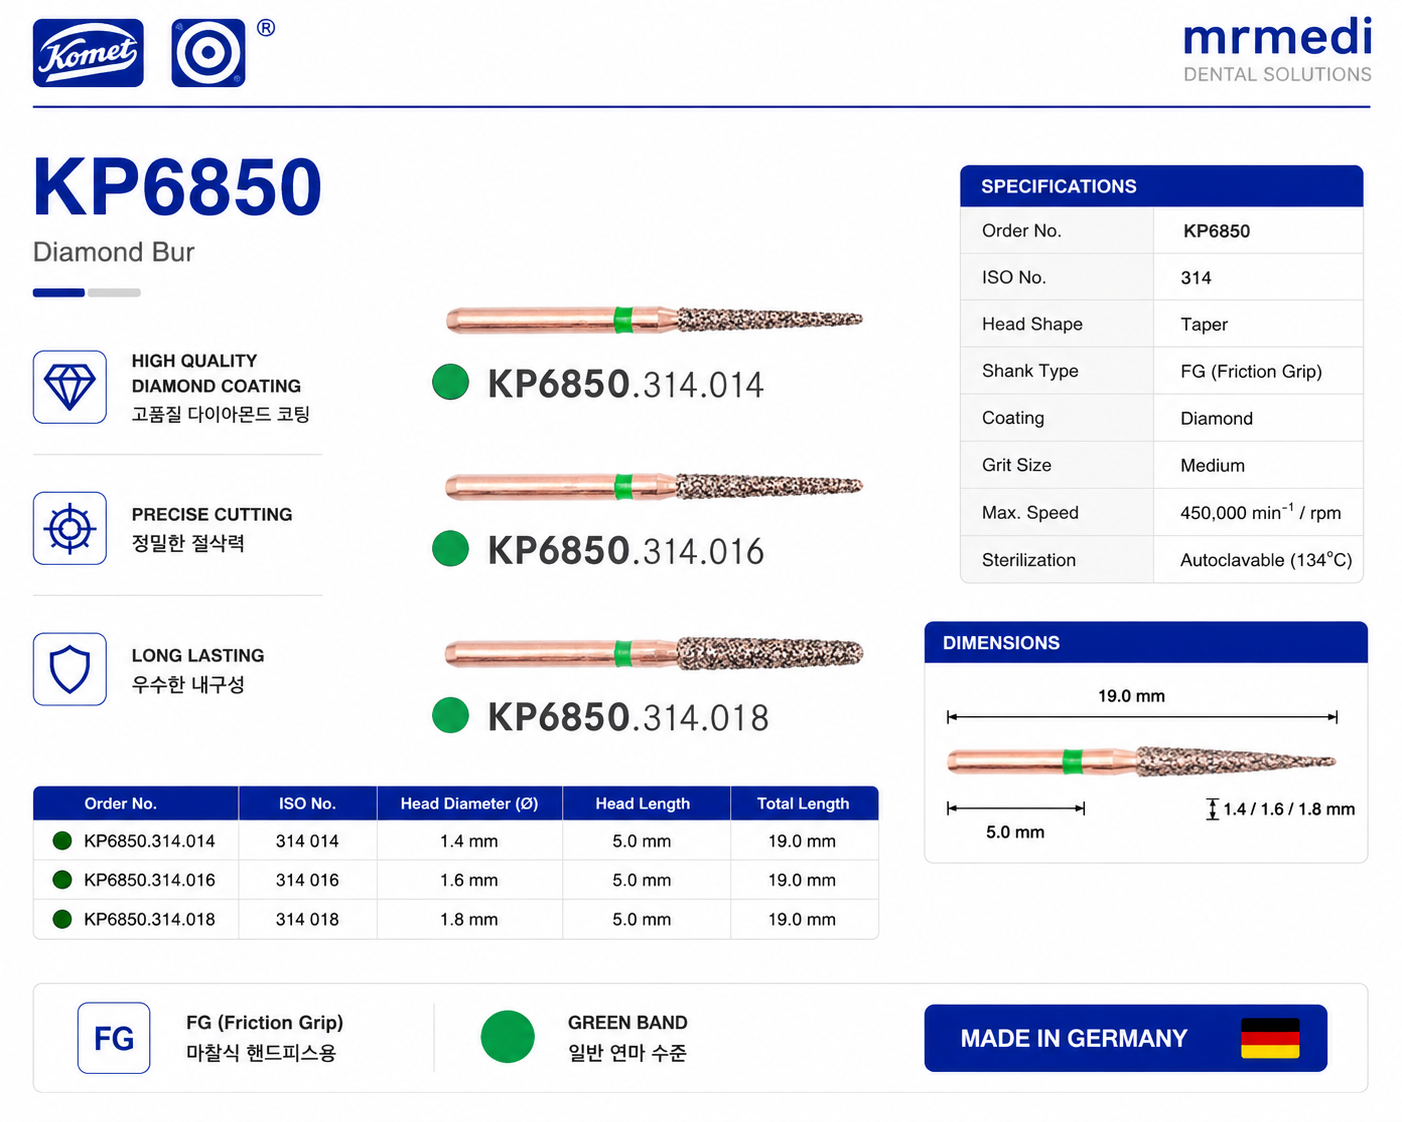This screenshot has width=1402, height=1122.
Task: Select the KP6850.314.016 table row order number
Action: click(149, 880)
